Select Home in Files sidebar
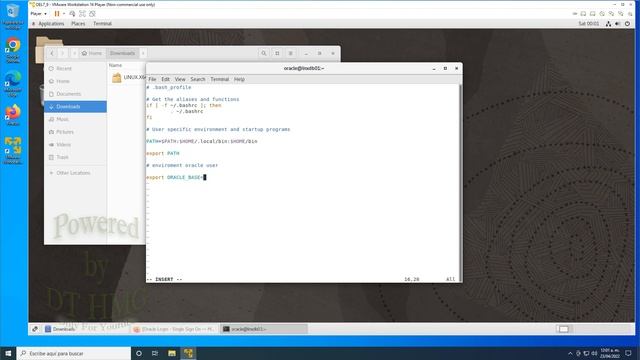This screenshot has width=640, height=360. 76,81
